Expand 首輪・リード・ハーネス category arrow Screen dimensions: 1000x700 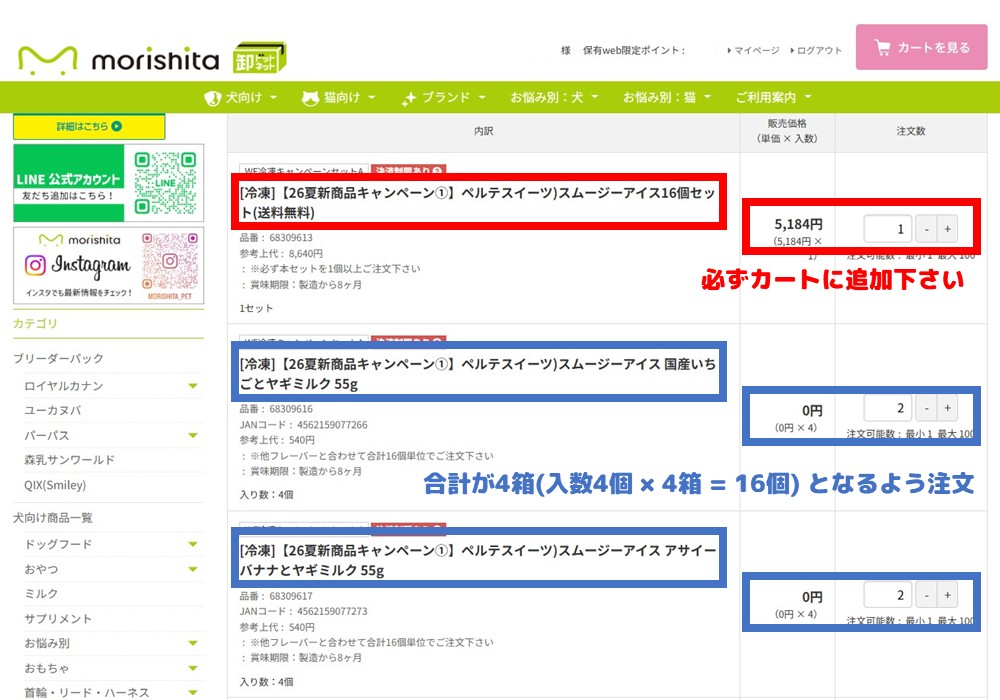pos(193,692)
